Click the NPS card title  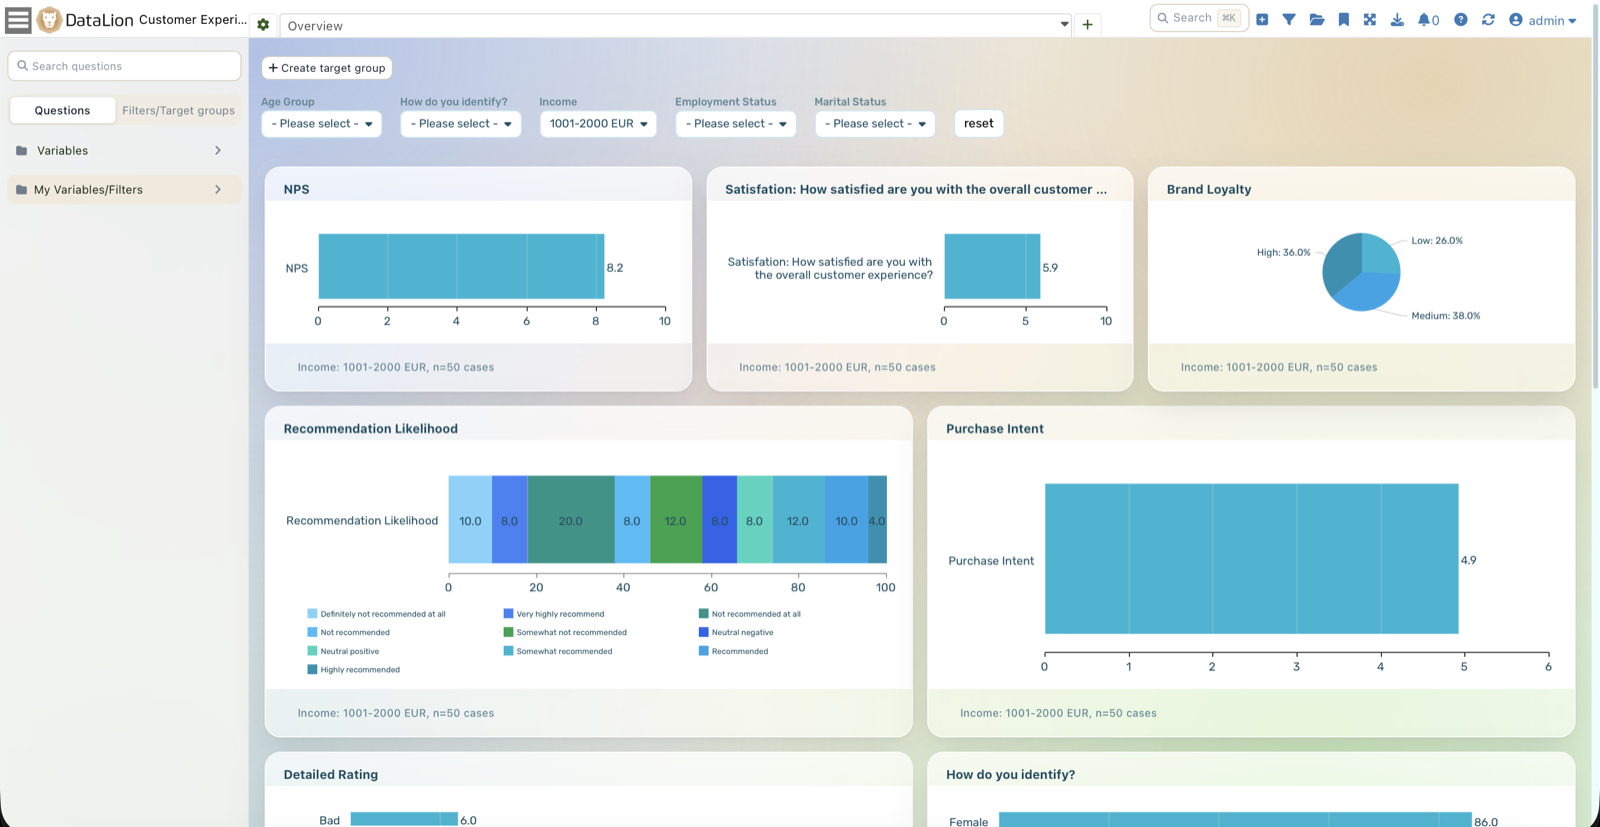(296, 189)
